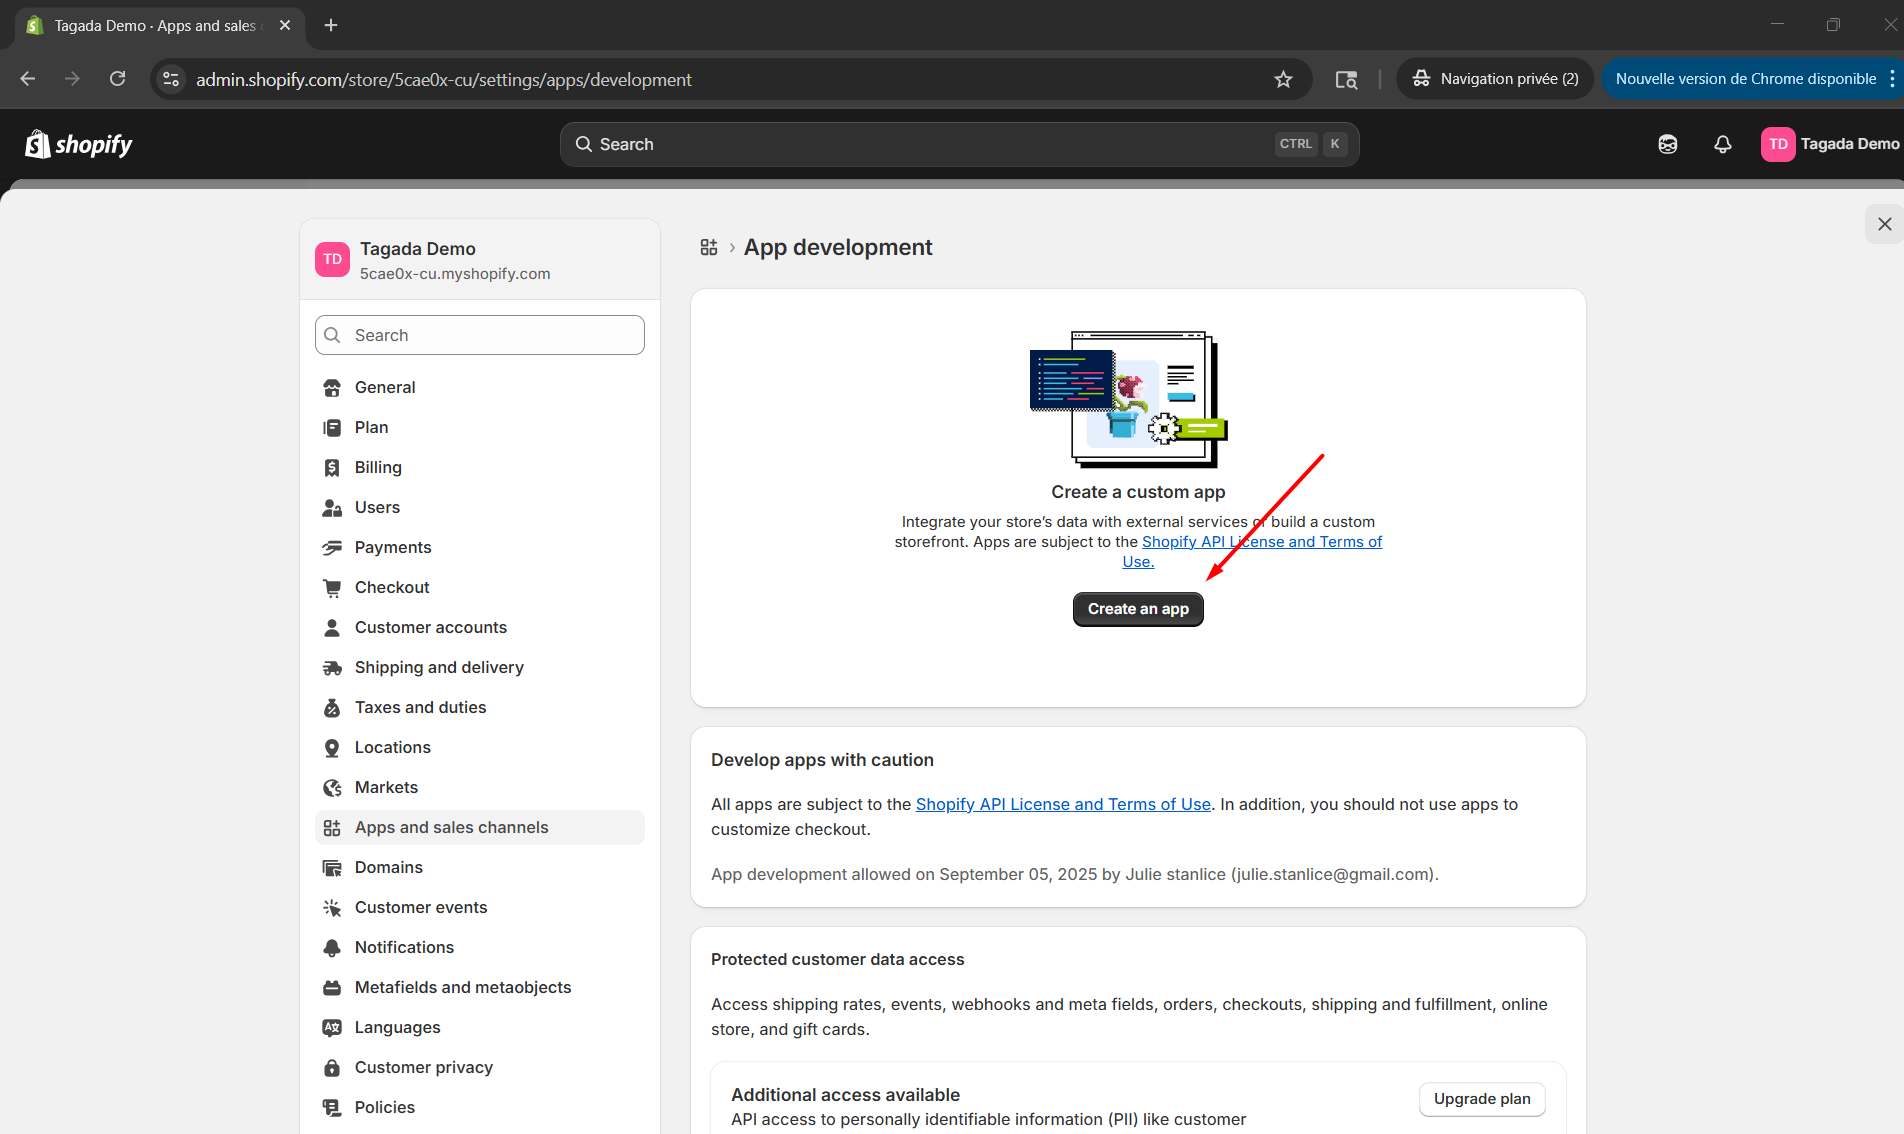The width and height of the screenshot is (1904, 1134).
Task: Open Taxes and duties
Action: (480, 707)
